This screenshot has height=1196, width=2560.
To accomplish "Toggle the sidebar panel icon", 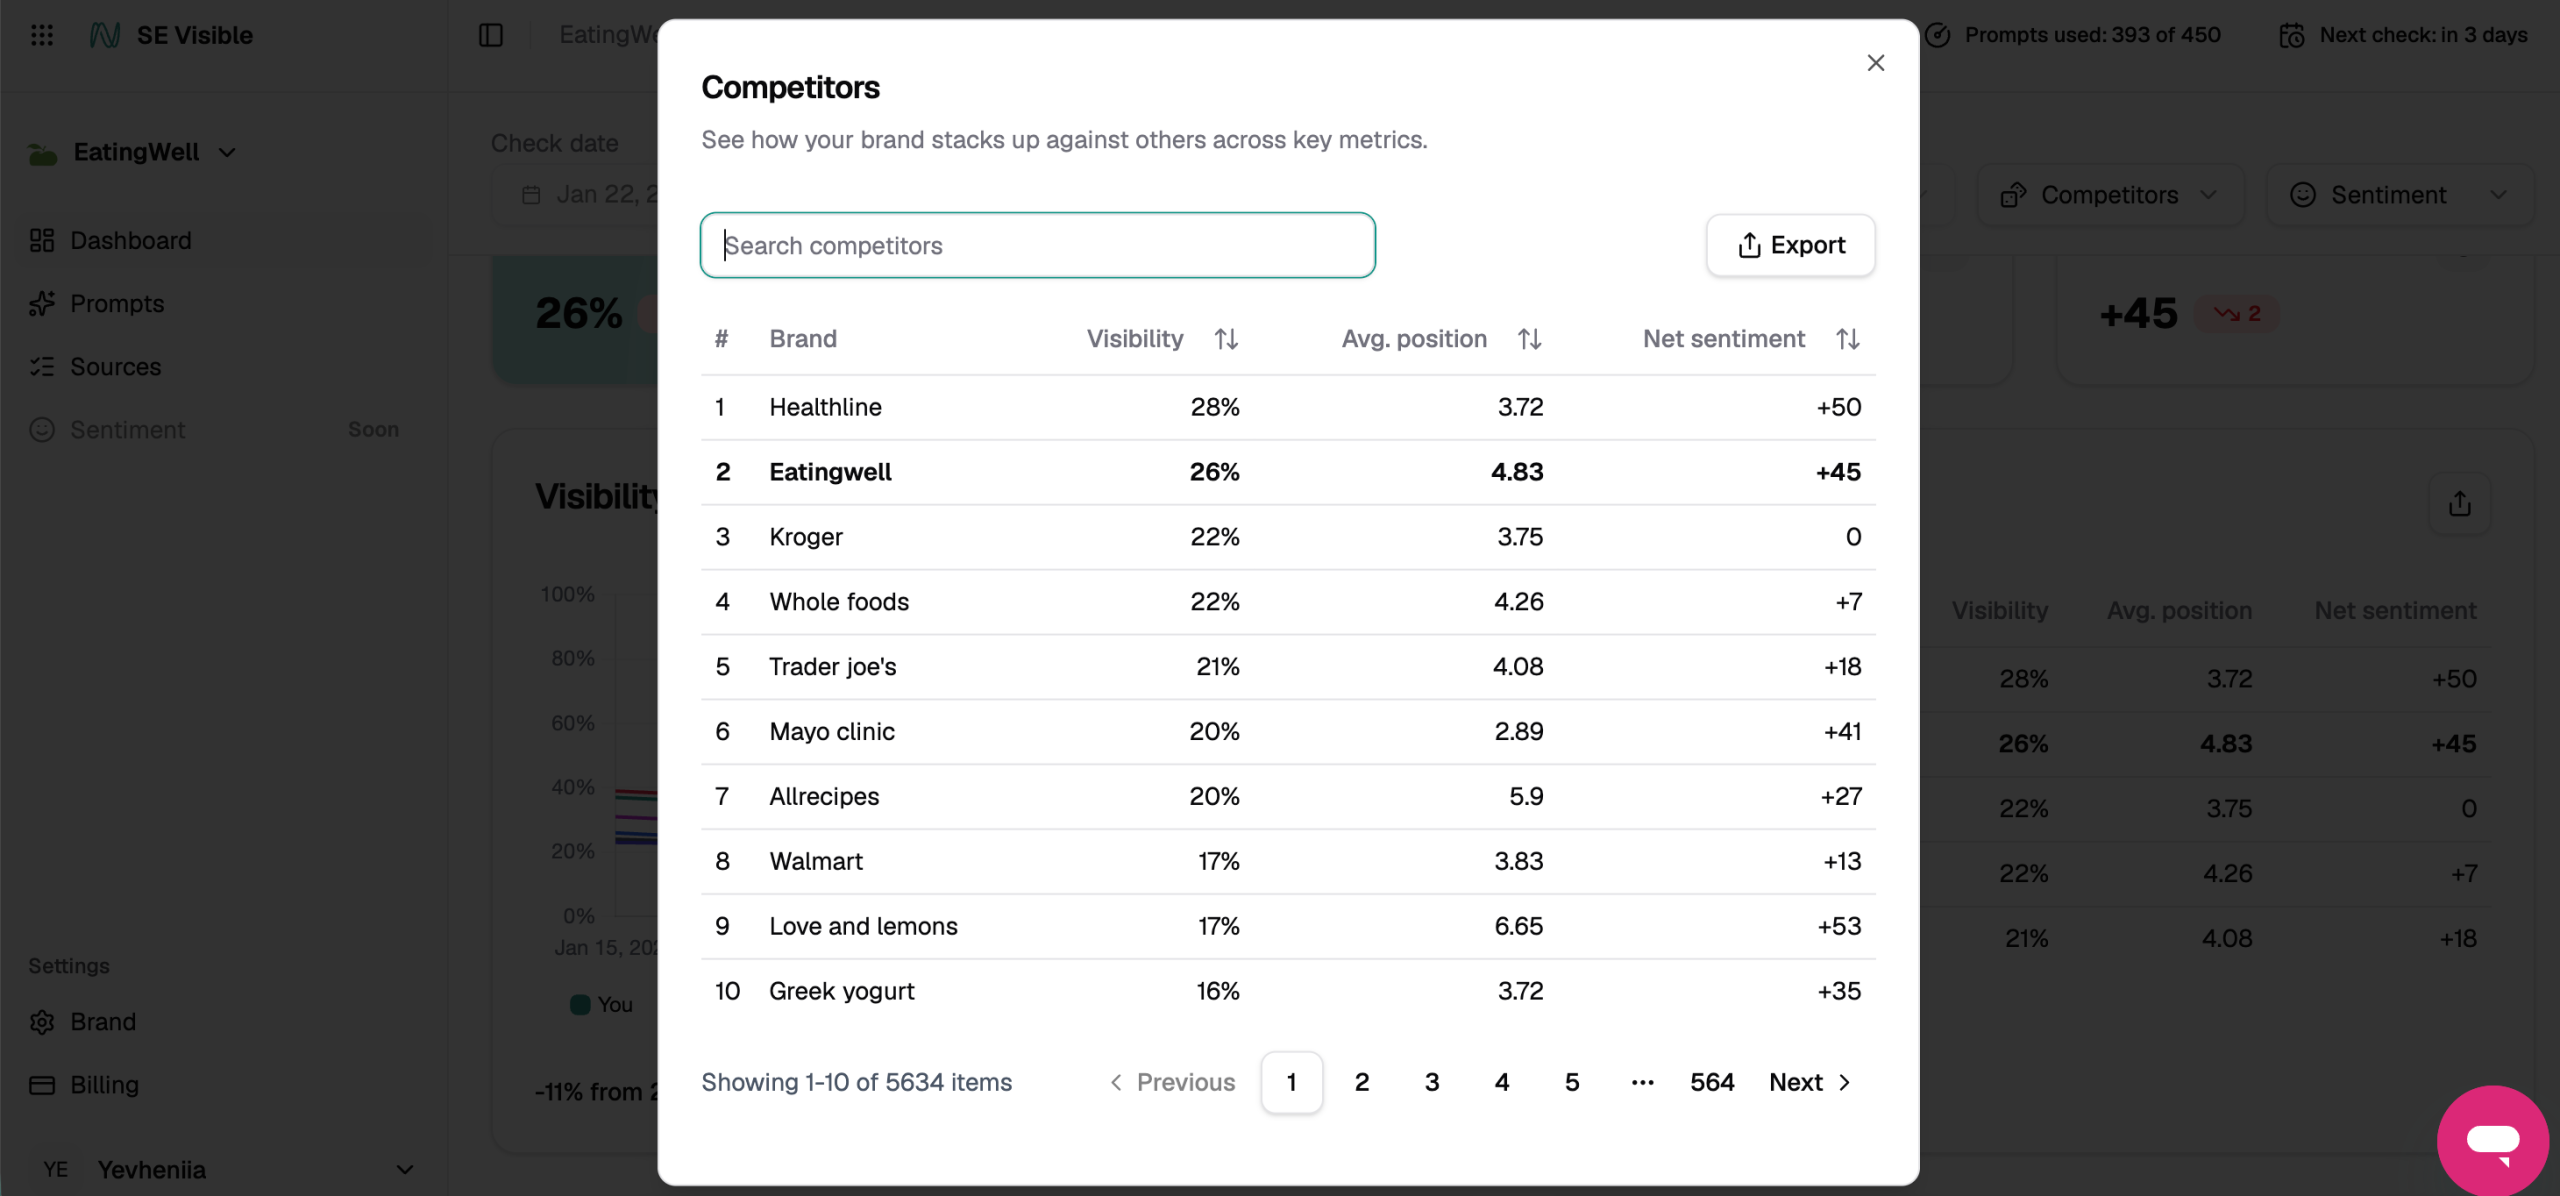I will coord(491,35).
